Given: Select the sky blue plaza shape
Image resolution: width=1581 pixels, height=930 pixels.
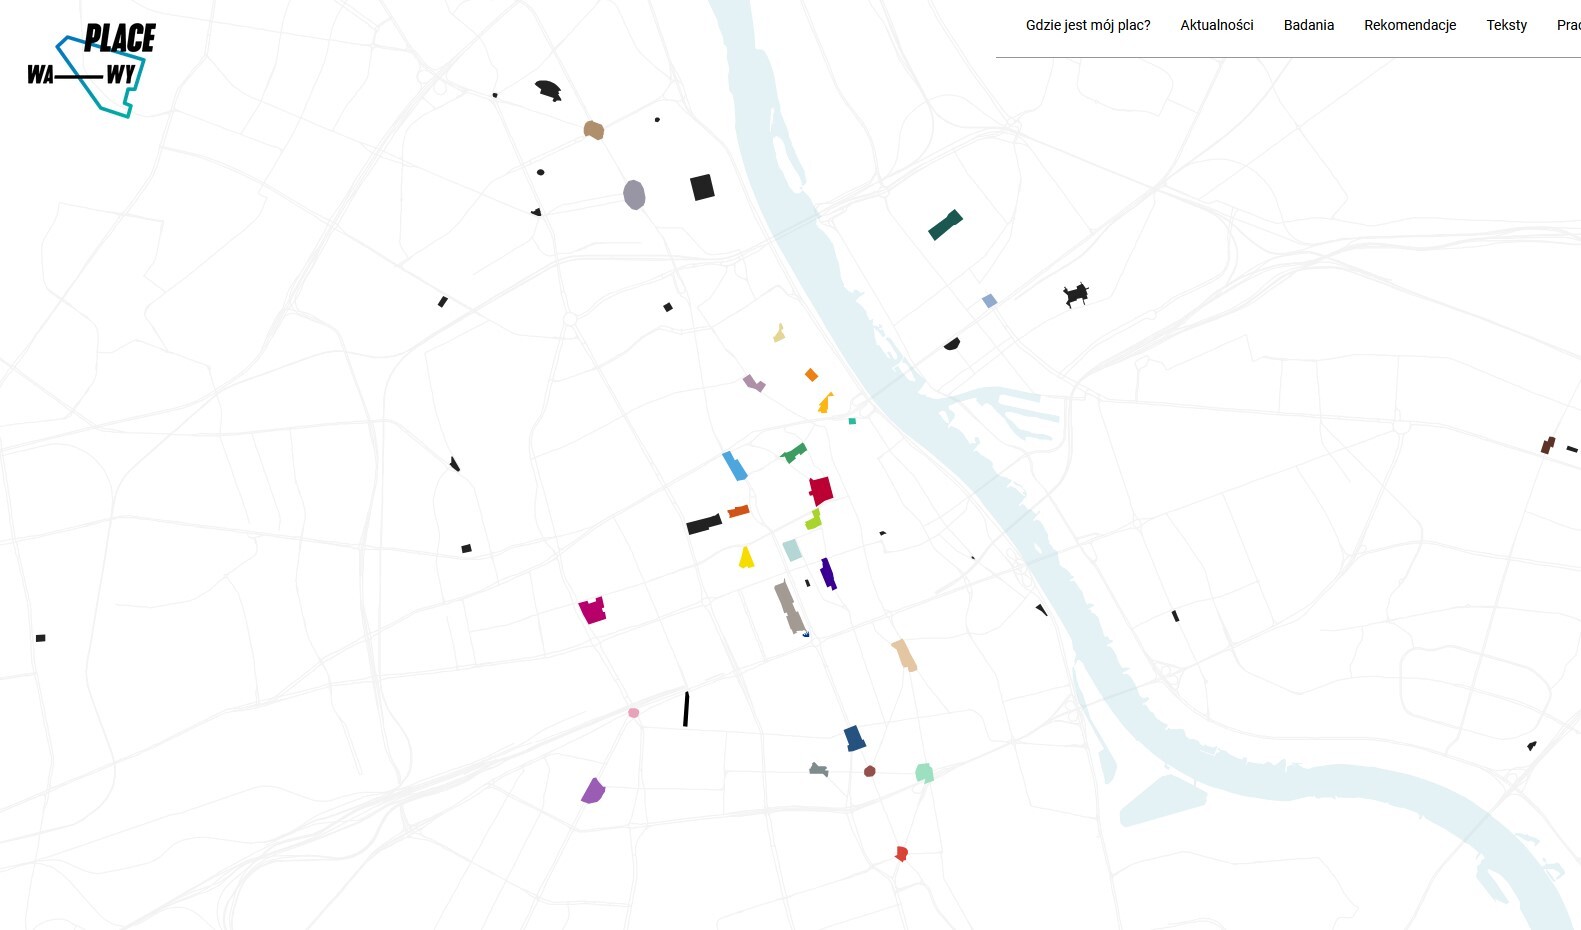Looking at the screenshot, I should pos(735,466).
